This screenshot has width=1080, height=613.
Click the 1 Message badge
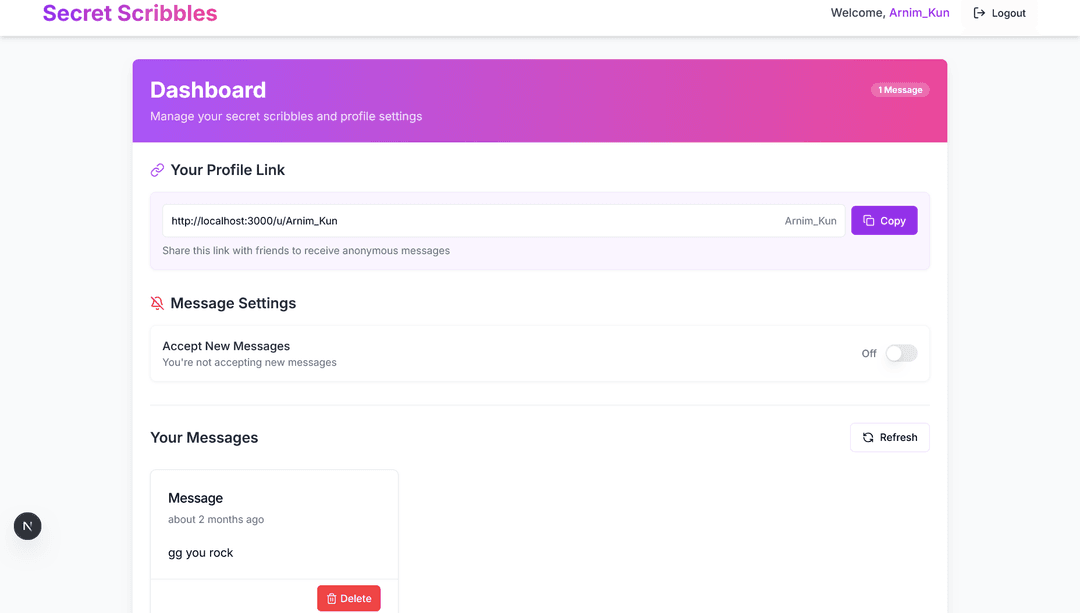point(900,90)
